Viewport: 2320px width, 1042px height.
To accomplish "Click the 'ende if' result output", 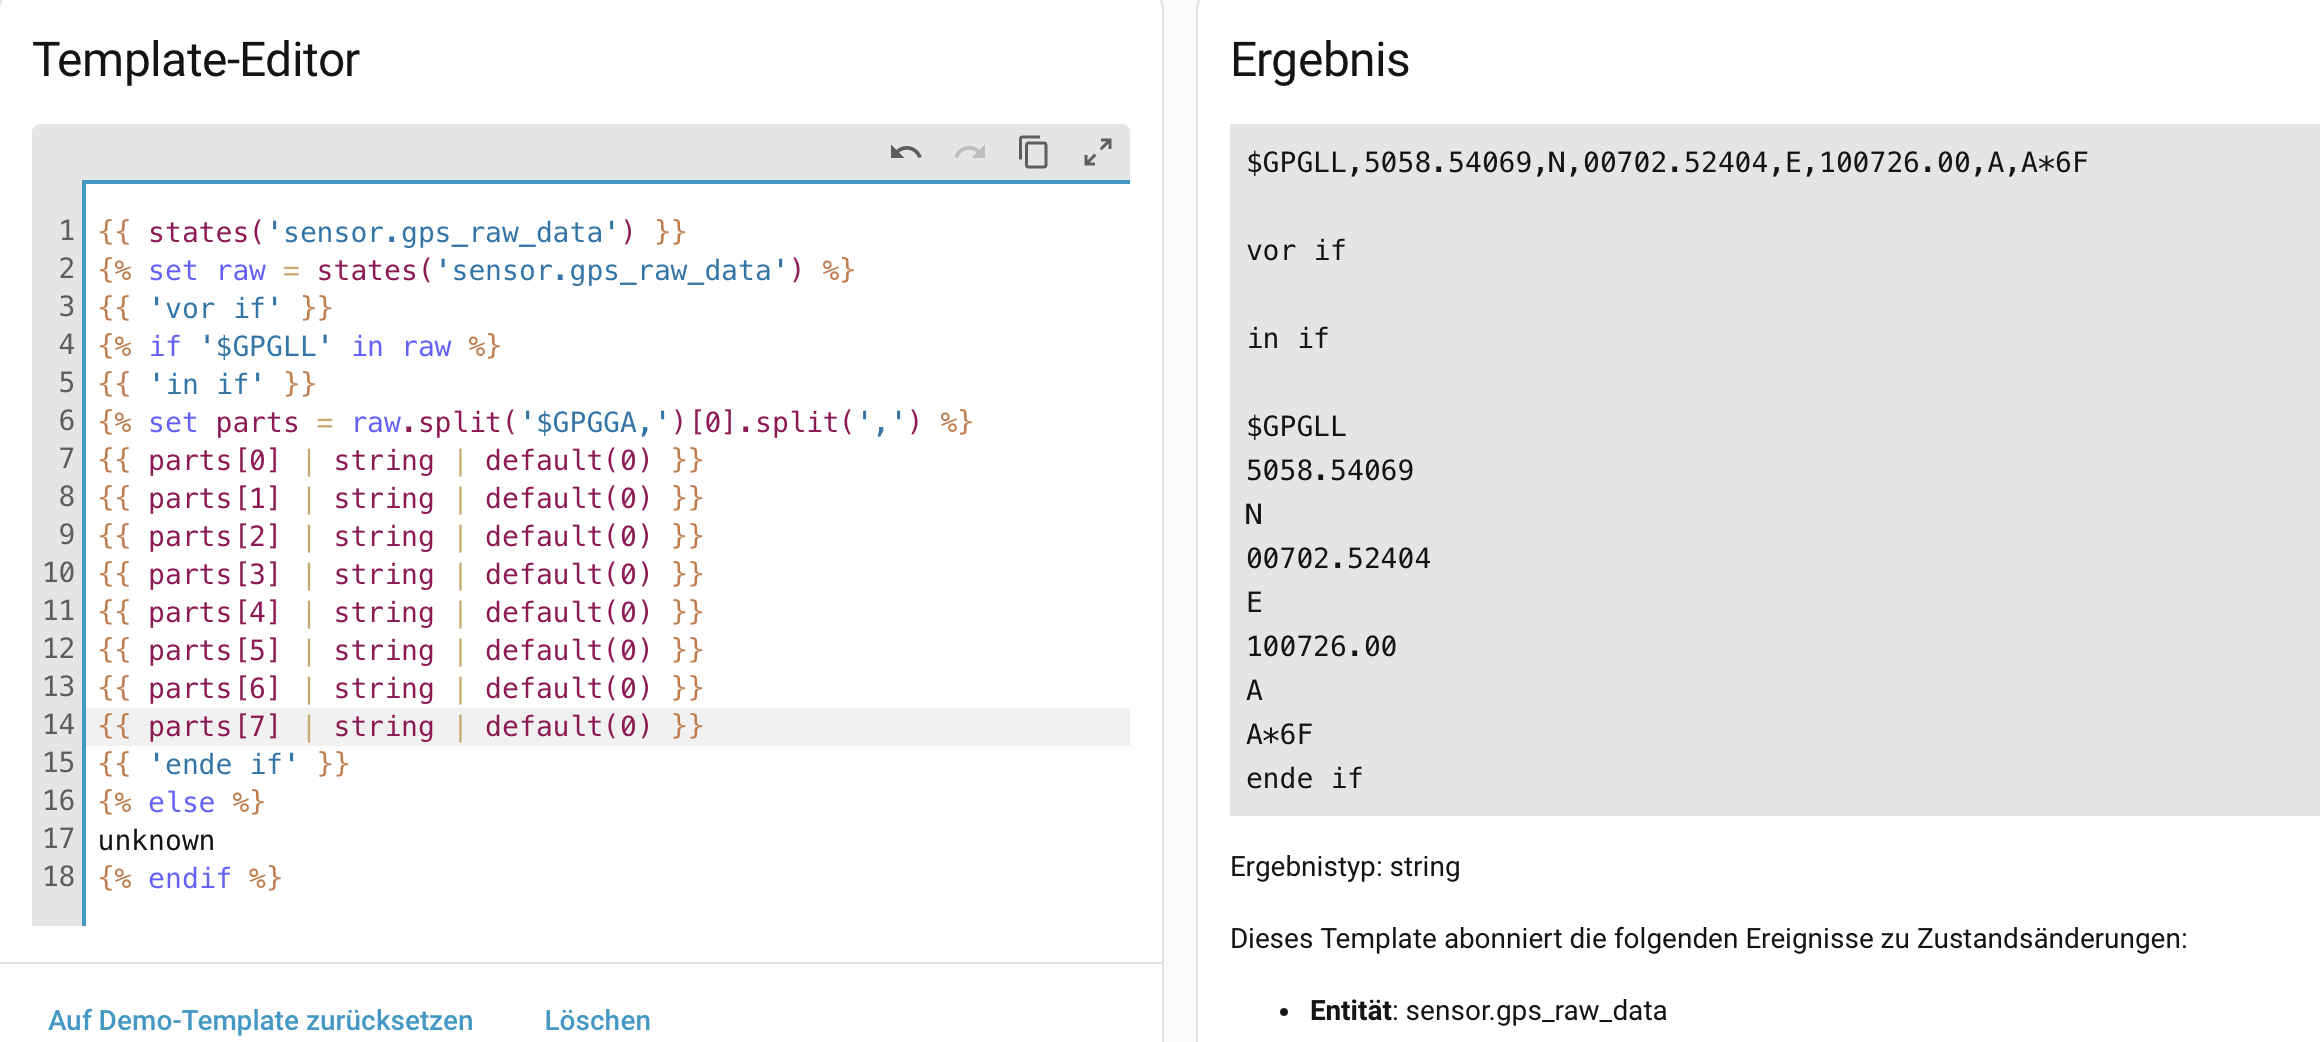I will [x=1304, y=779].
